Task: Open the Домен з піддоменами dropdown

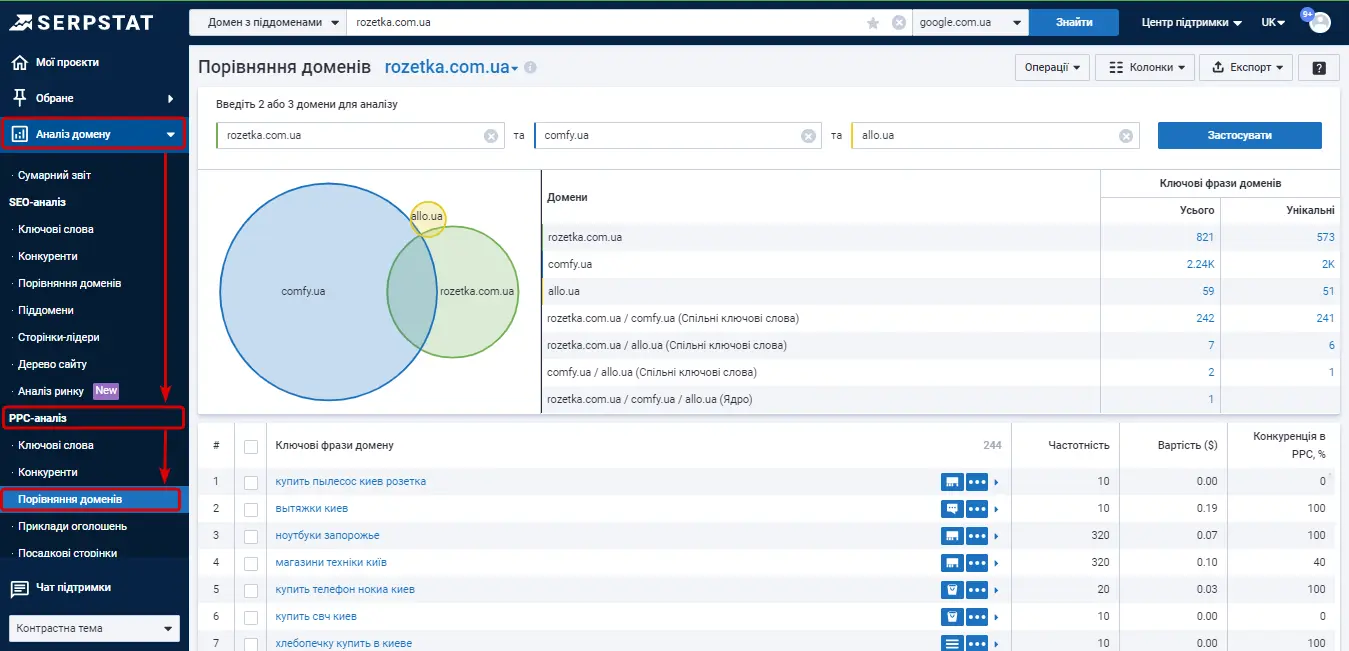Action: (x=267, y=22)
